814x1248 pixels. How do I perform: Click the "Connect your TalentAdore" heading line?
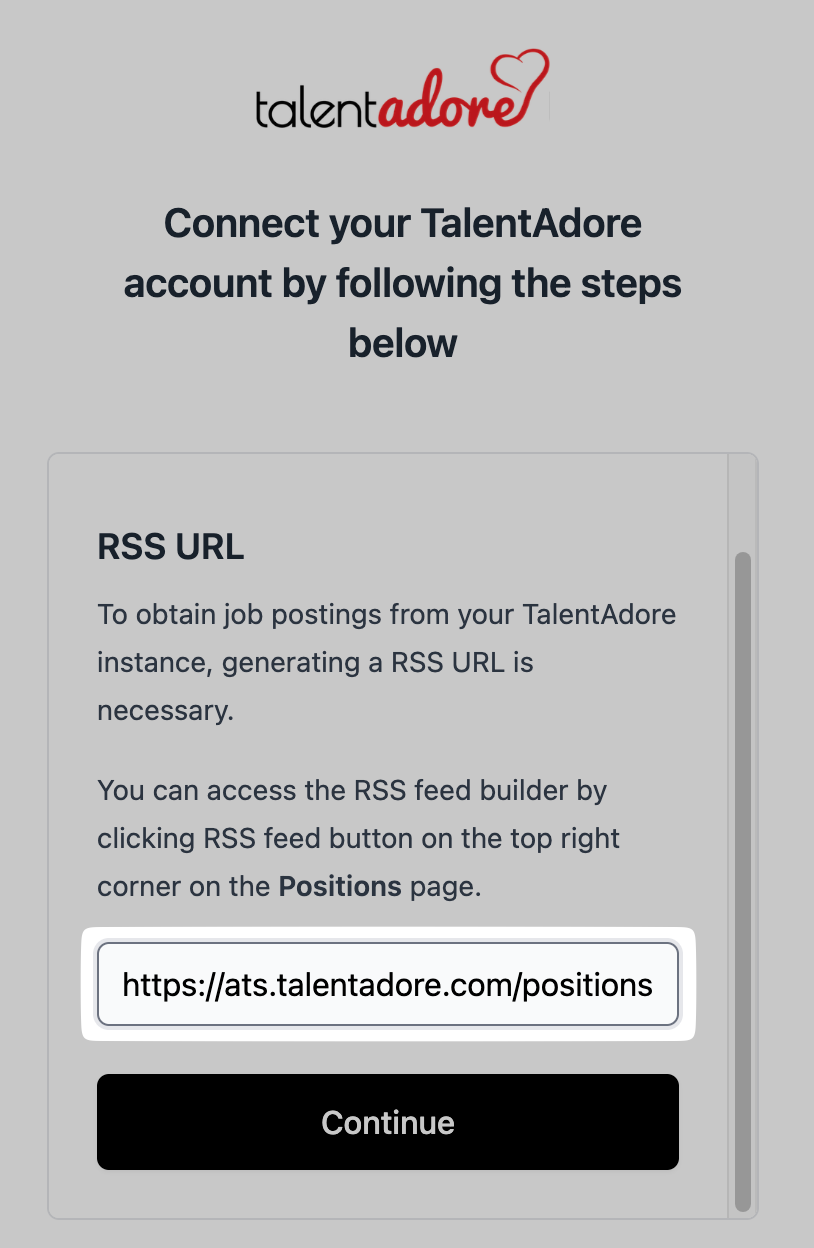tap(402, 223)
